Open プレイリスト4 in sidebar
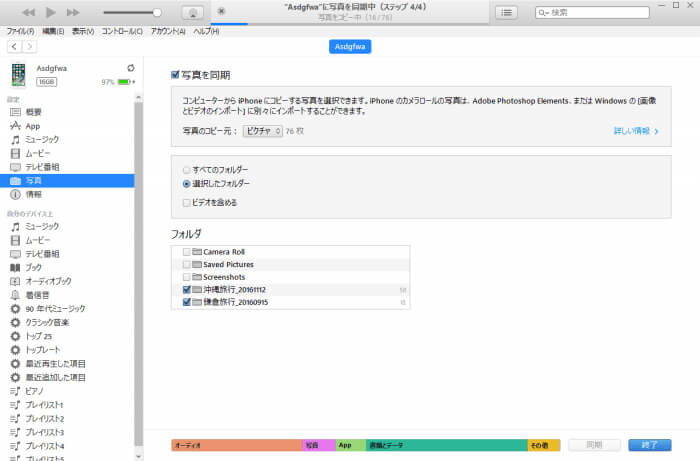Image resolution: width=700 pixels, height=461 pixels. [67, 446]
